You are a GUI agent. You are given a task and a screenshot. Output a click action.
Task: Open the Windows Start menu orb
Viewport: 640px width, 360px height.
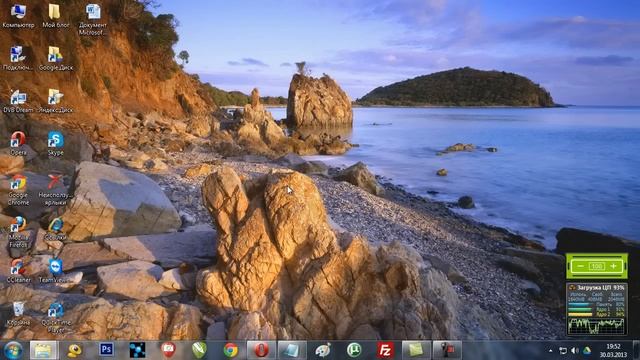(13, 350)
